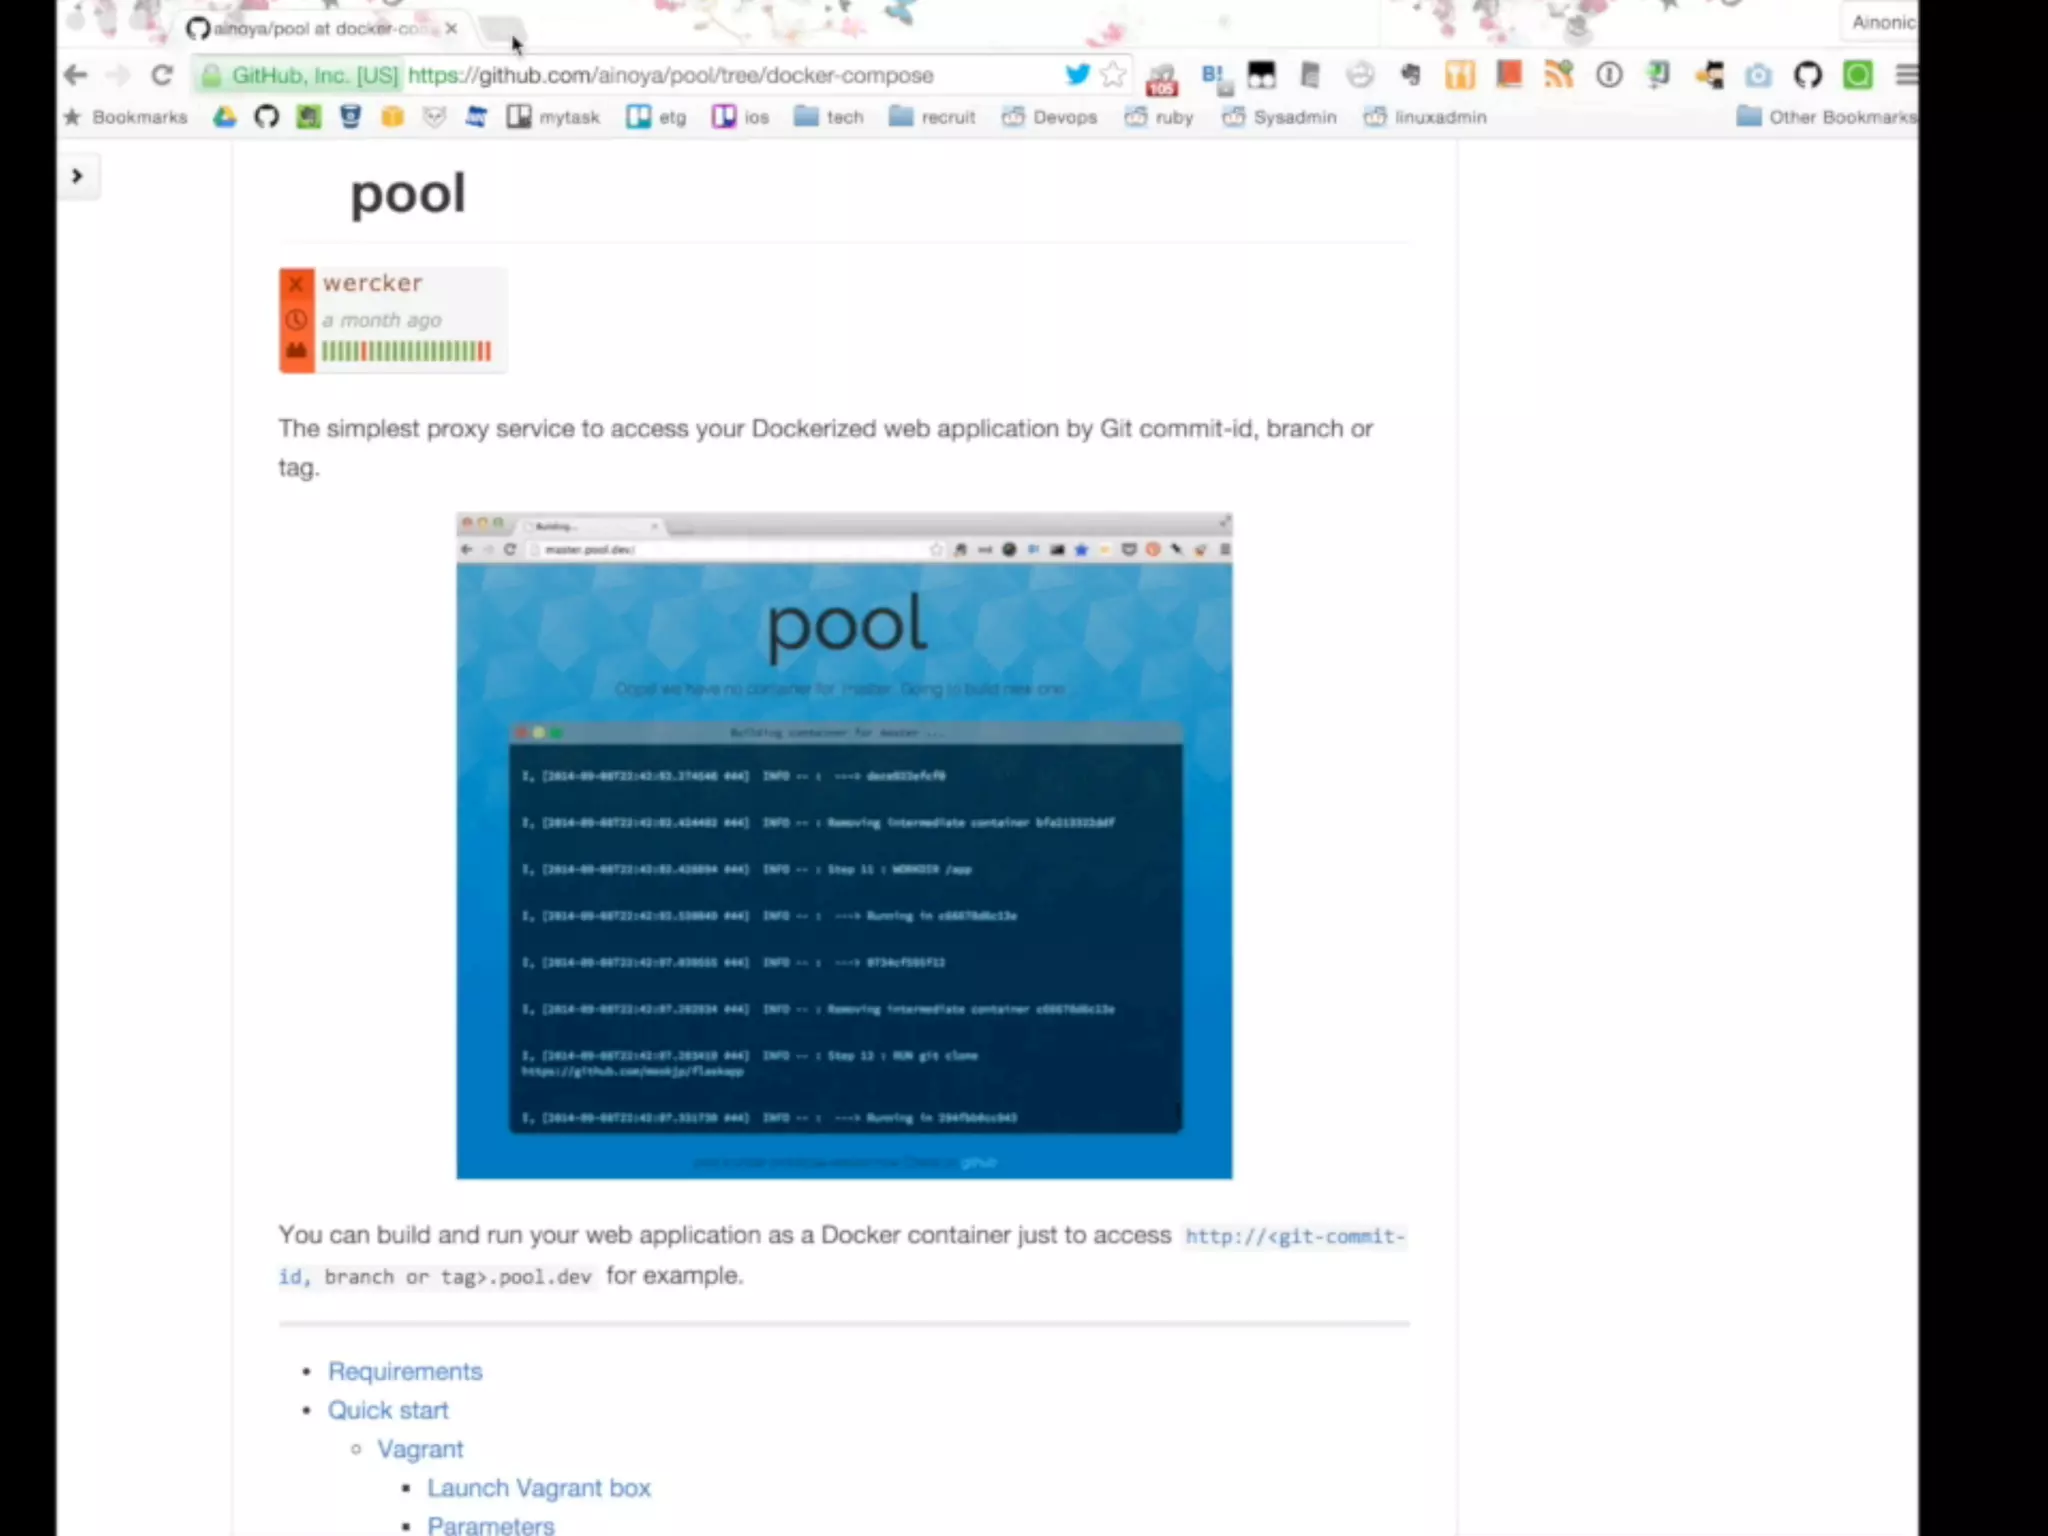Click the Twitter bird extension icon
This screenshot has height=1536, width=2048.
click(1077, 75)
